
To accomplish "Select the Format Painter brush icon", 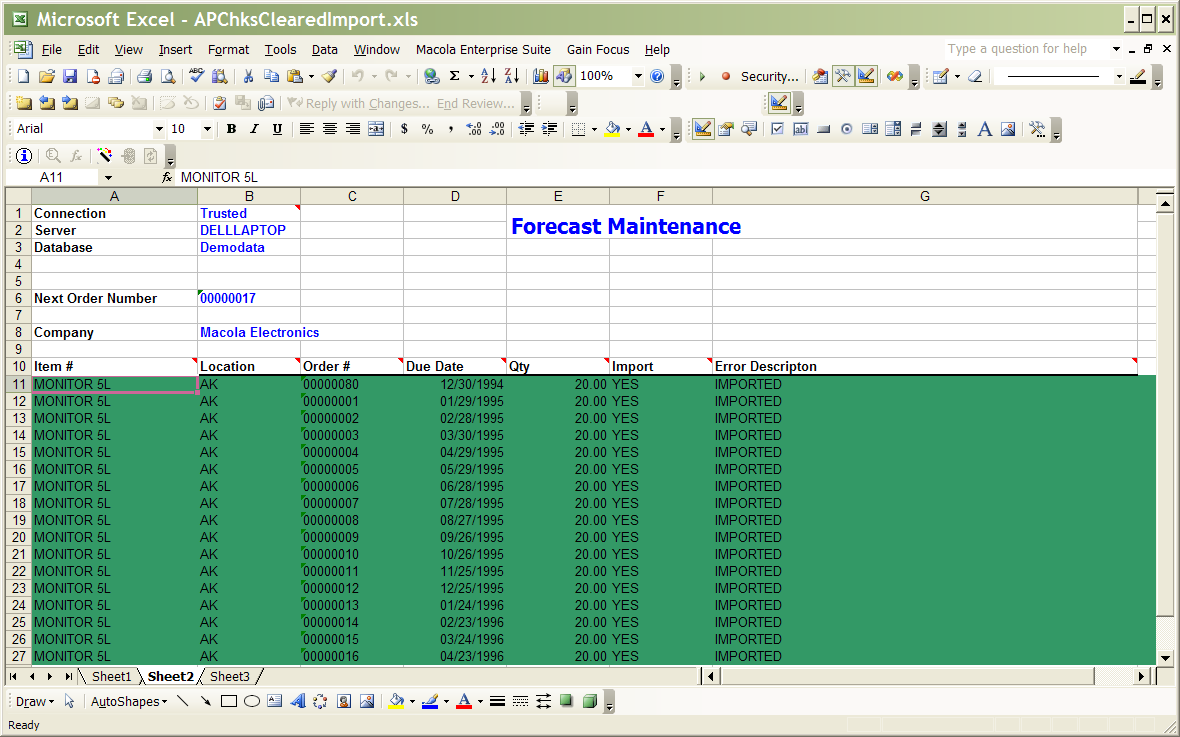I will click(329, 76).
